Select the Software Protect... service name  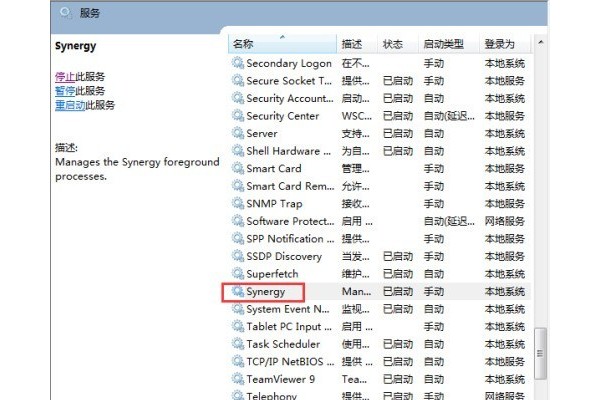[x=290, y=221]
